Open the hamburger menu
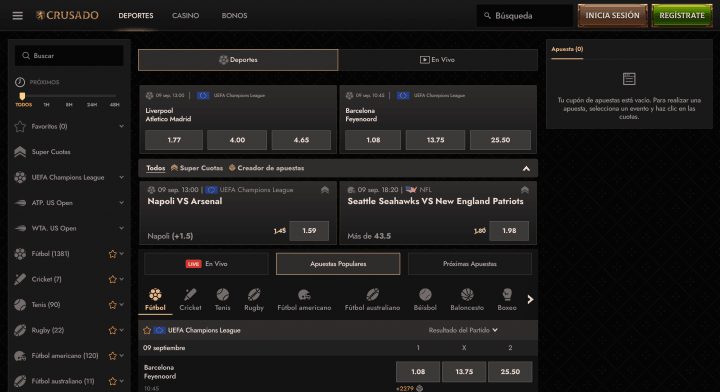720x392 pixels. (17, 16)
